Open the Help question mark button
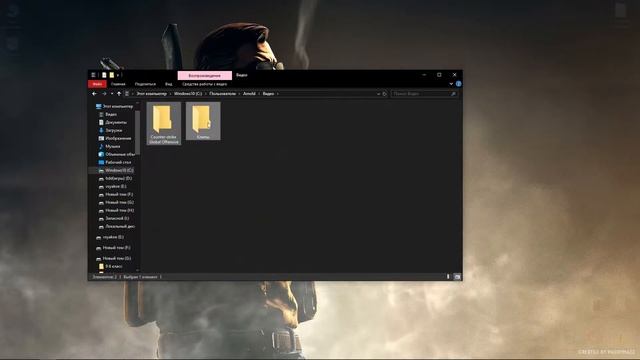This screenshot has height=360, width=640. [458, 84]
